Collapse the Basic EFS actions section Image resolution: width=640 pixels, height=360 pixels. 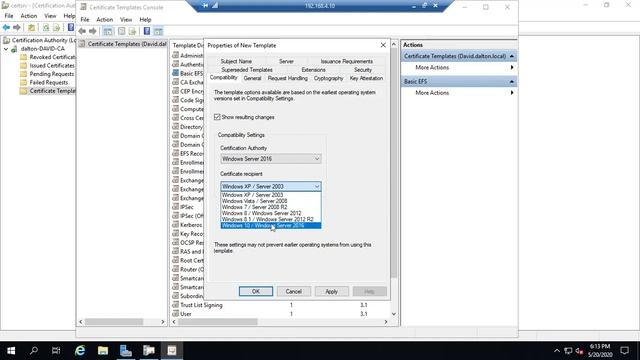click(511, 82)
